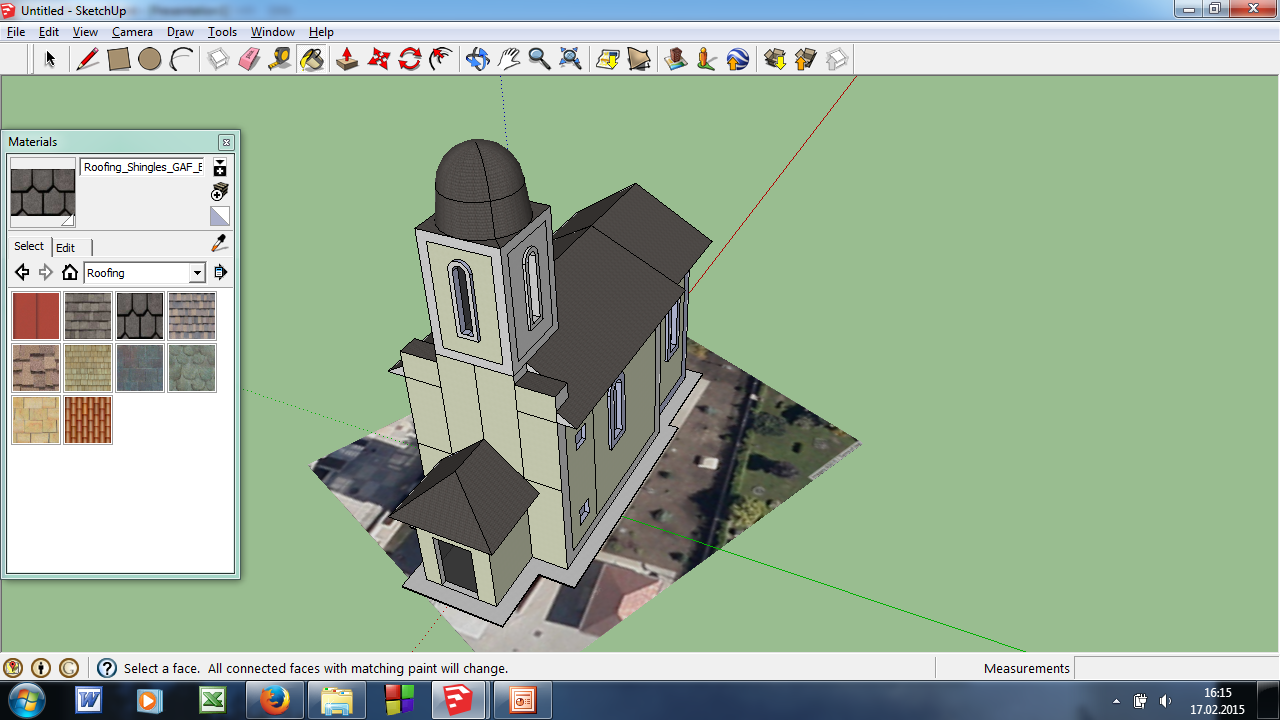
Task: Open the Camera menu
Action: (132, 32)
